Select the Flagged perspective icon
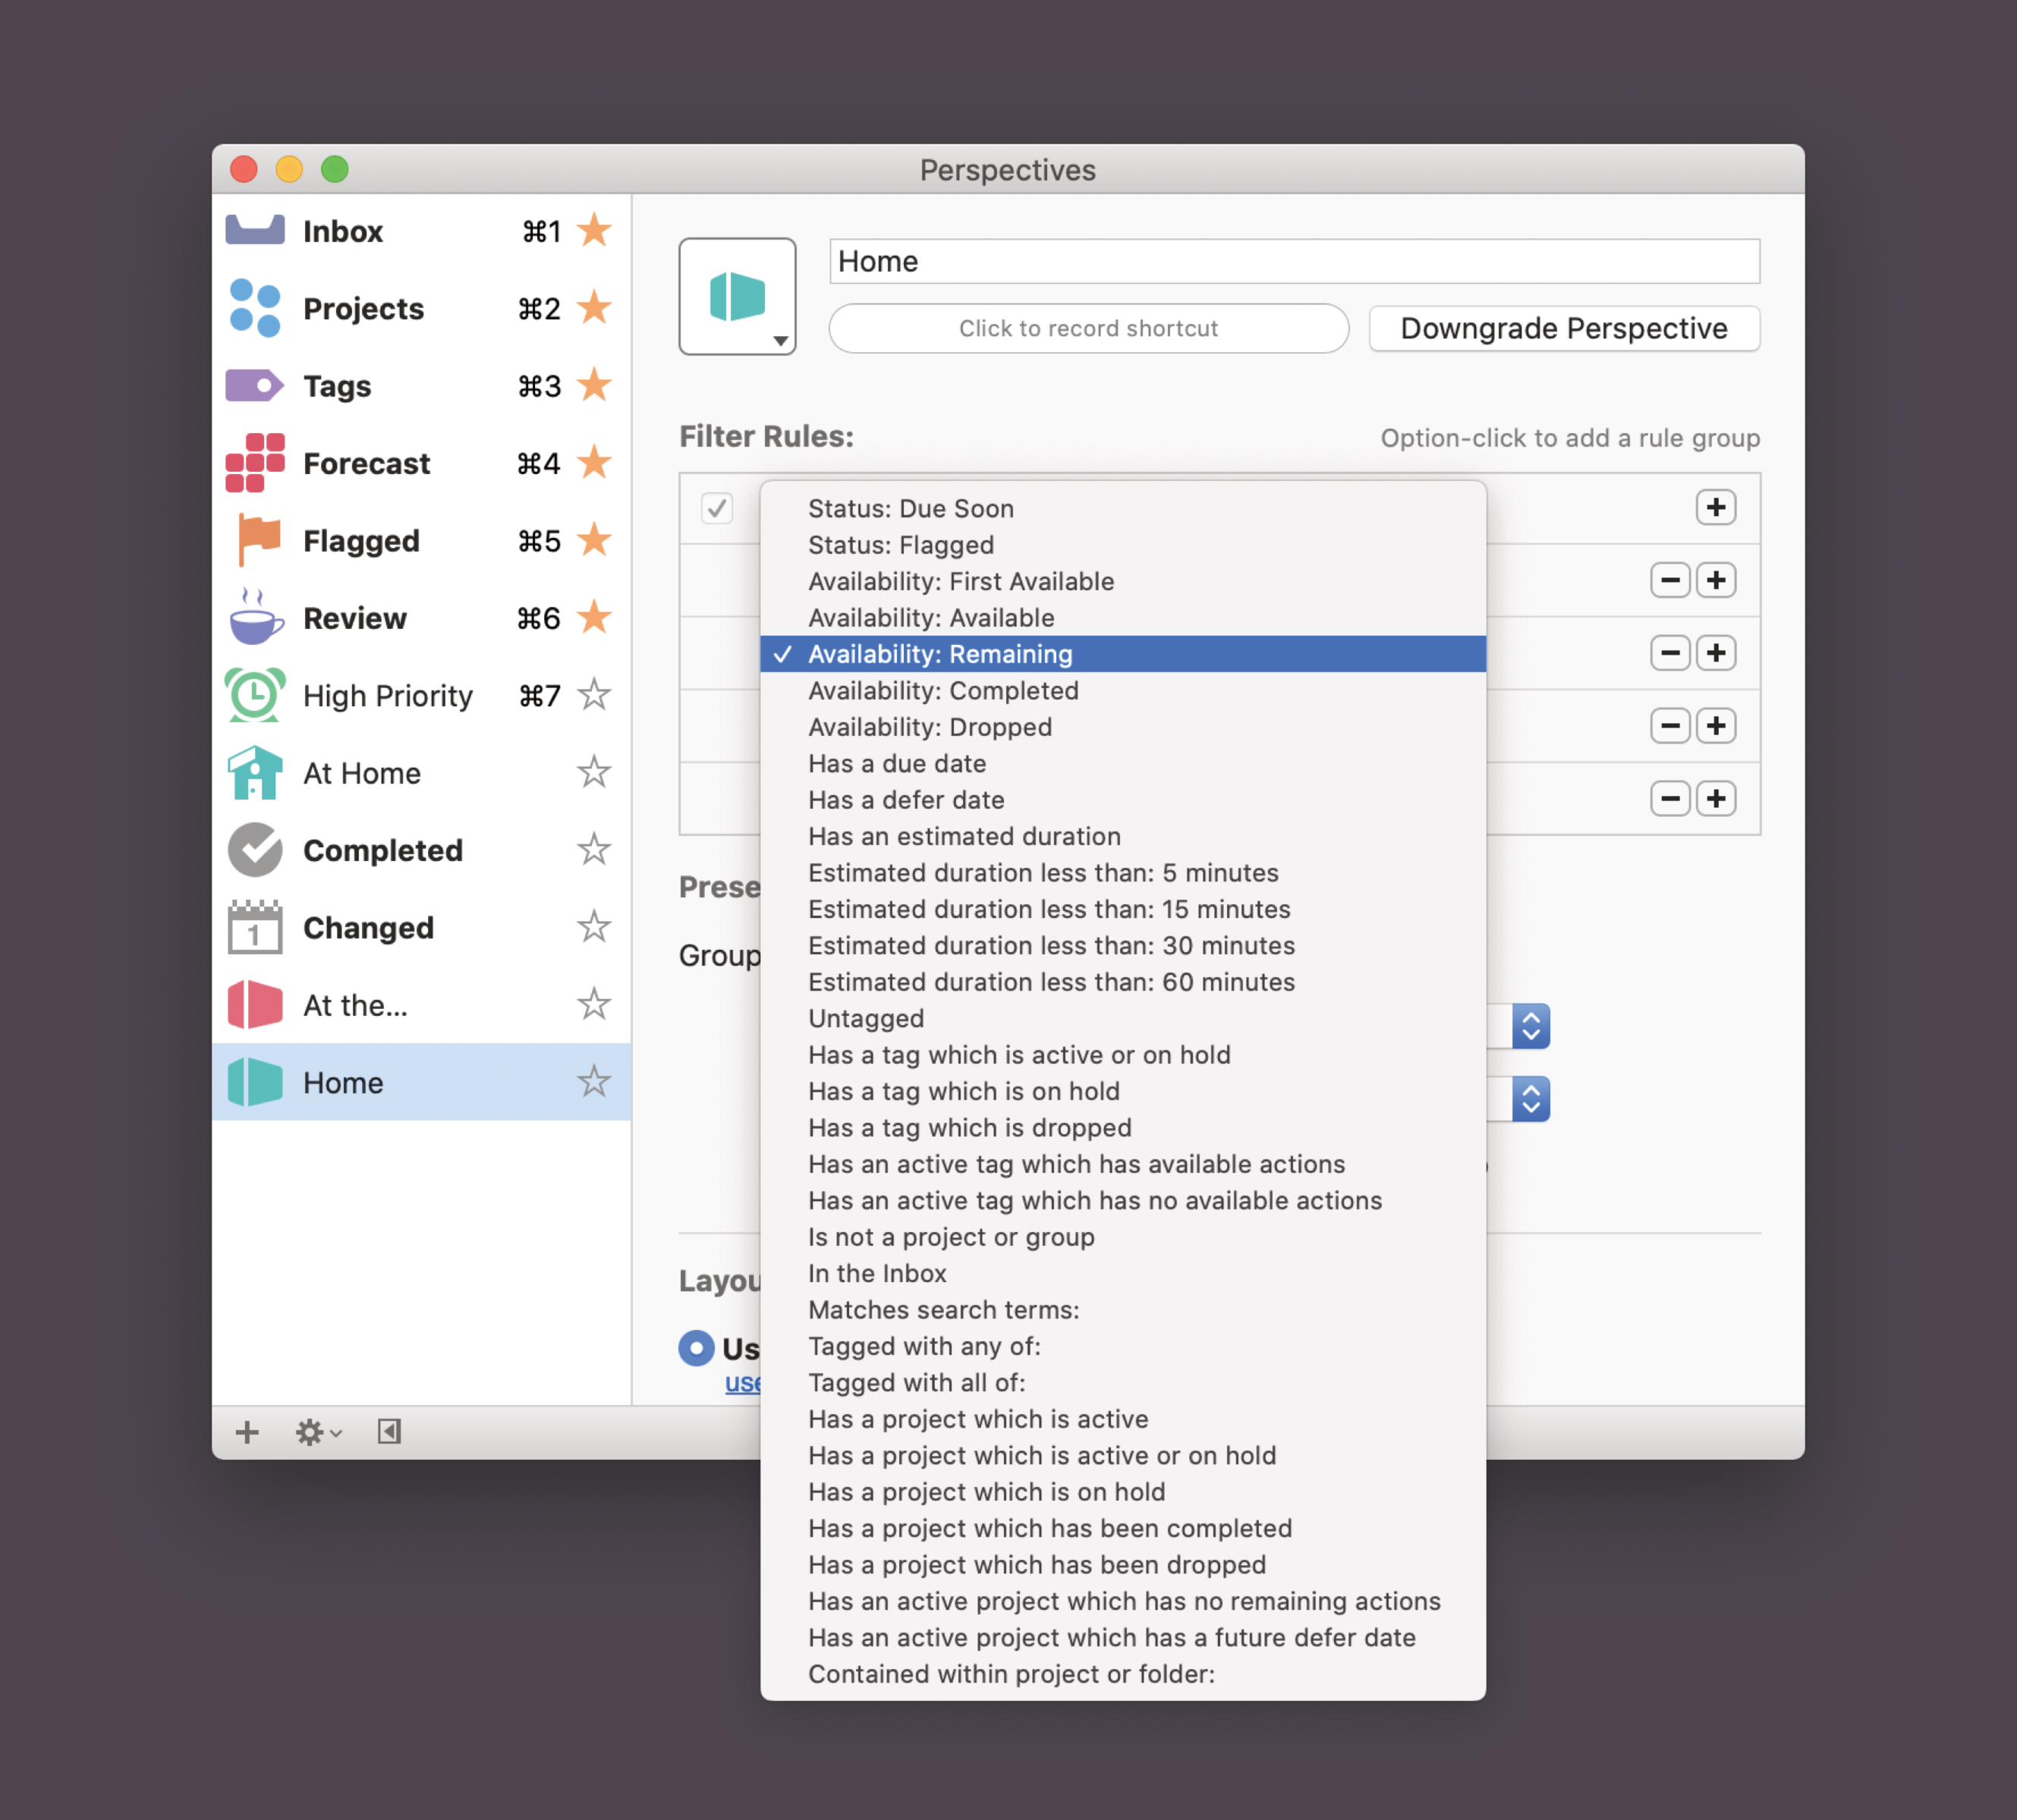The height and width of the screenshot is (1820, 2017). [255, 540]
